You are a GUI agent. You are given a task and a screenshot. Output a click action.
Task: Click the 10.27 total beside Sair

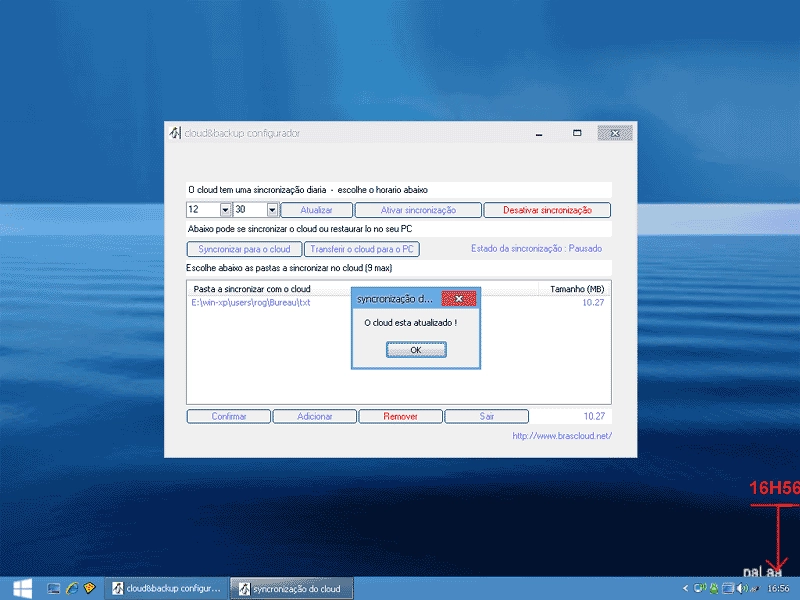click(594, 416)
